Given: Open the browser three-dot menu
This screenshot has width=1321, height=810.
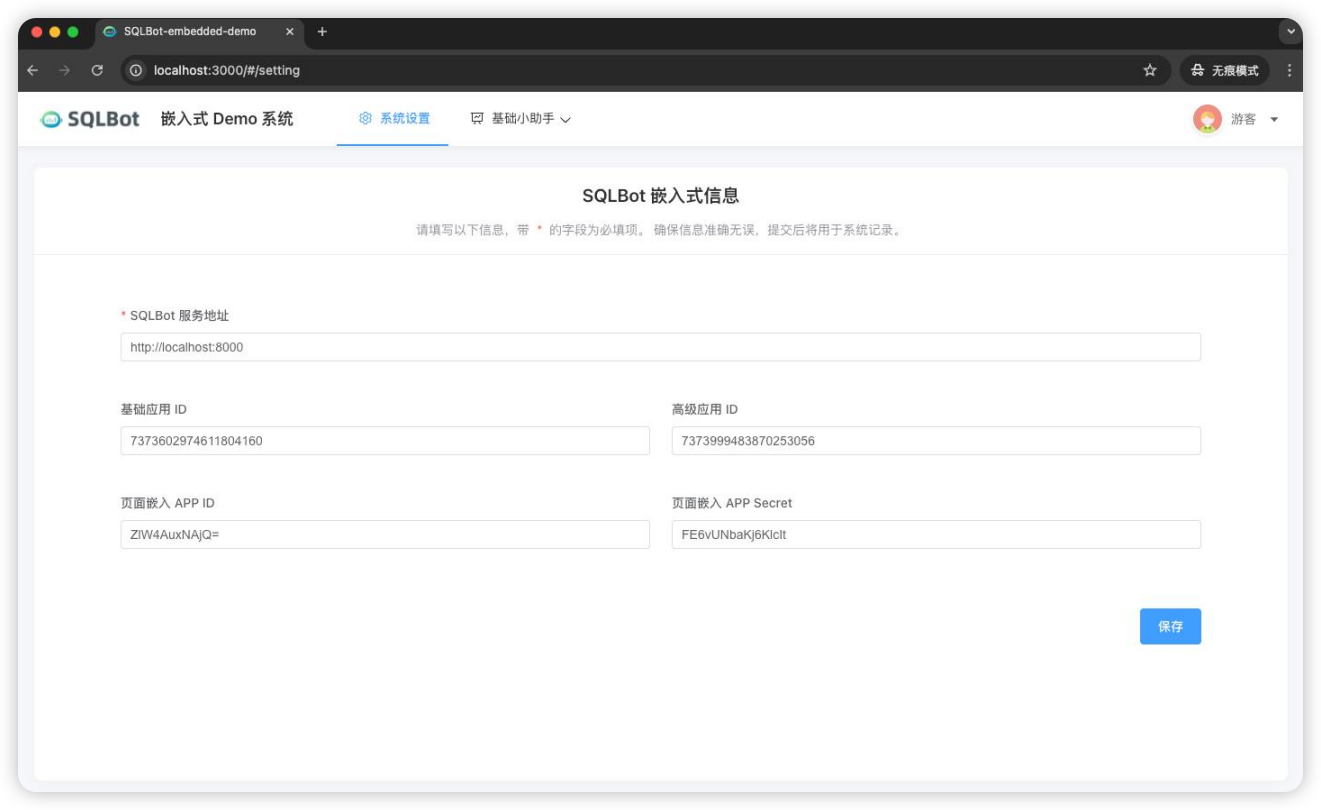Looking at the screenshot, I should tap(1289, 70).
